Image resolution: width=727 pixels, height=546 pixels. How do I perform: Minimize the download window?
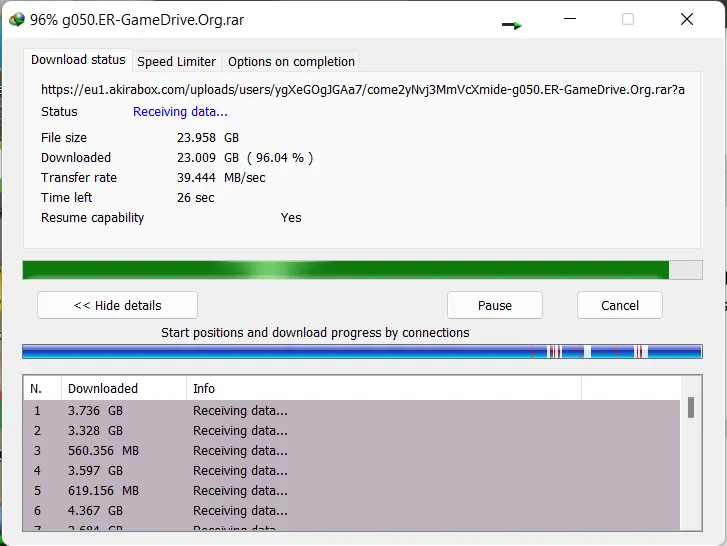point(570,19)
